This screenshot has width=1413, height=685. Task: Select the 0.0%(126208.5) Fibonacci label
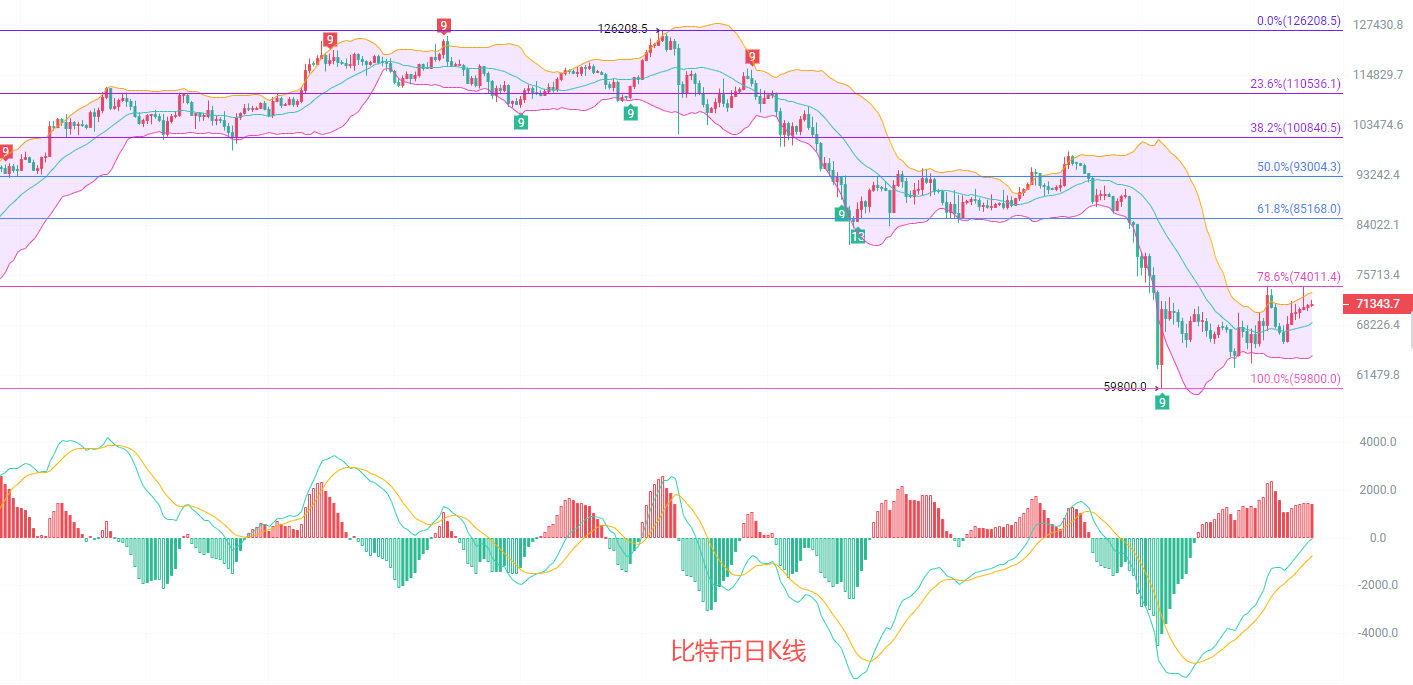pyautogui.click(x=1298, y=20)
